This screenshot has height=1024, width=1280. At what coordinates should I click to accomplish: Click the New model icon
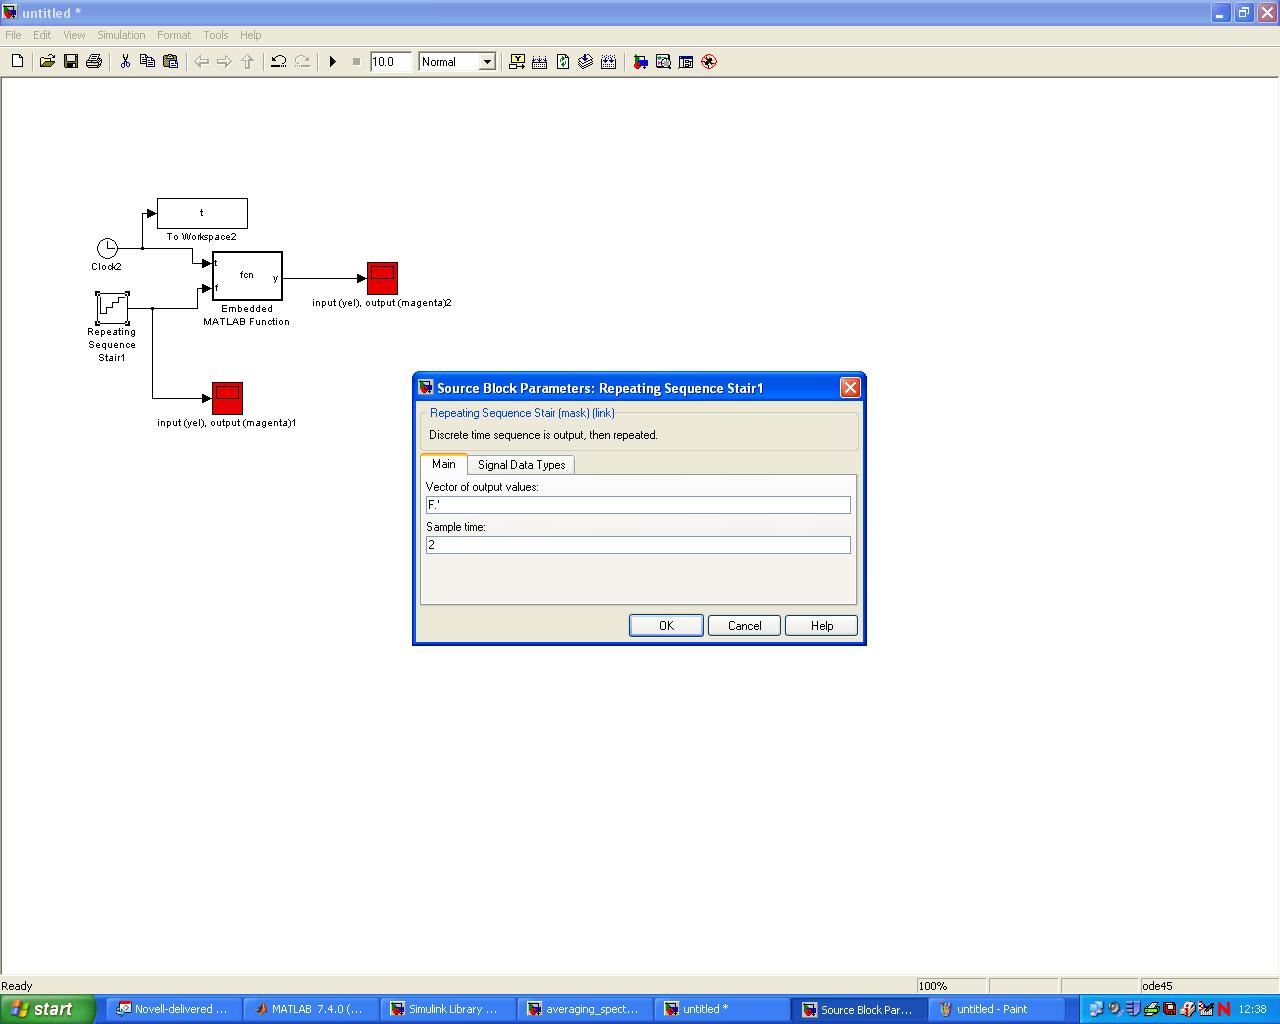pyautogui.click(x=17, y=62)
